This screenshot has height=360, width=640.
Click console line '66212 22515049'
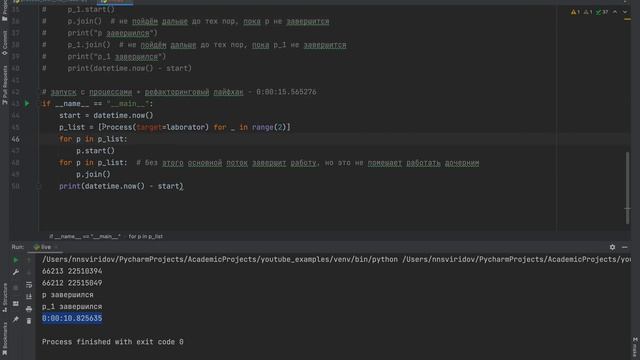click(x=72, y=283)
